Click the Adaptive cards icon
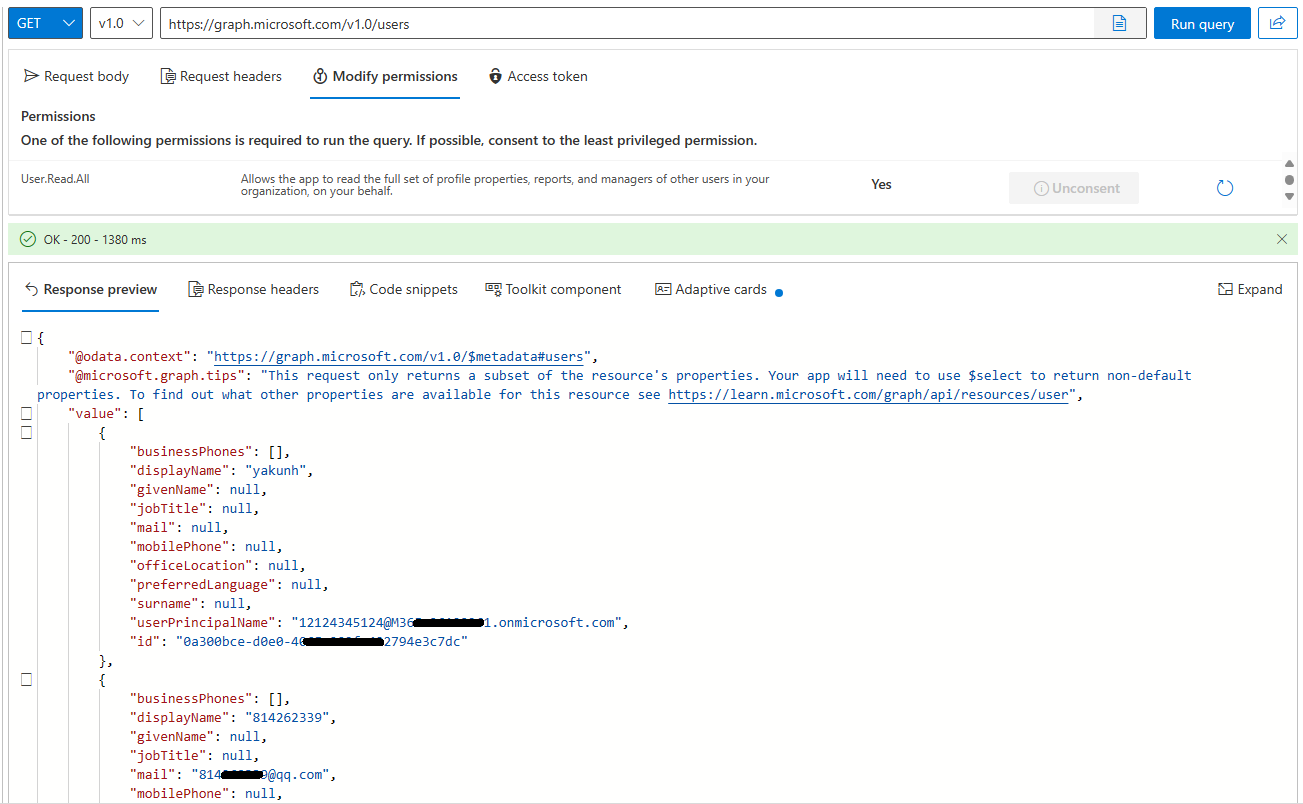Screen dimensions: 1303x804 tap(663, 289)
